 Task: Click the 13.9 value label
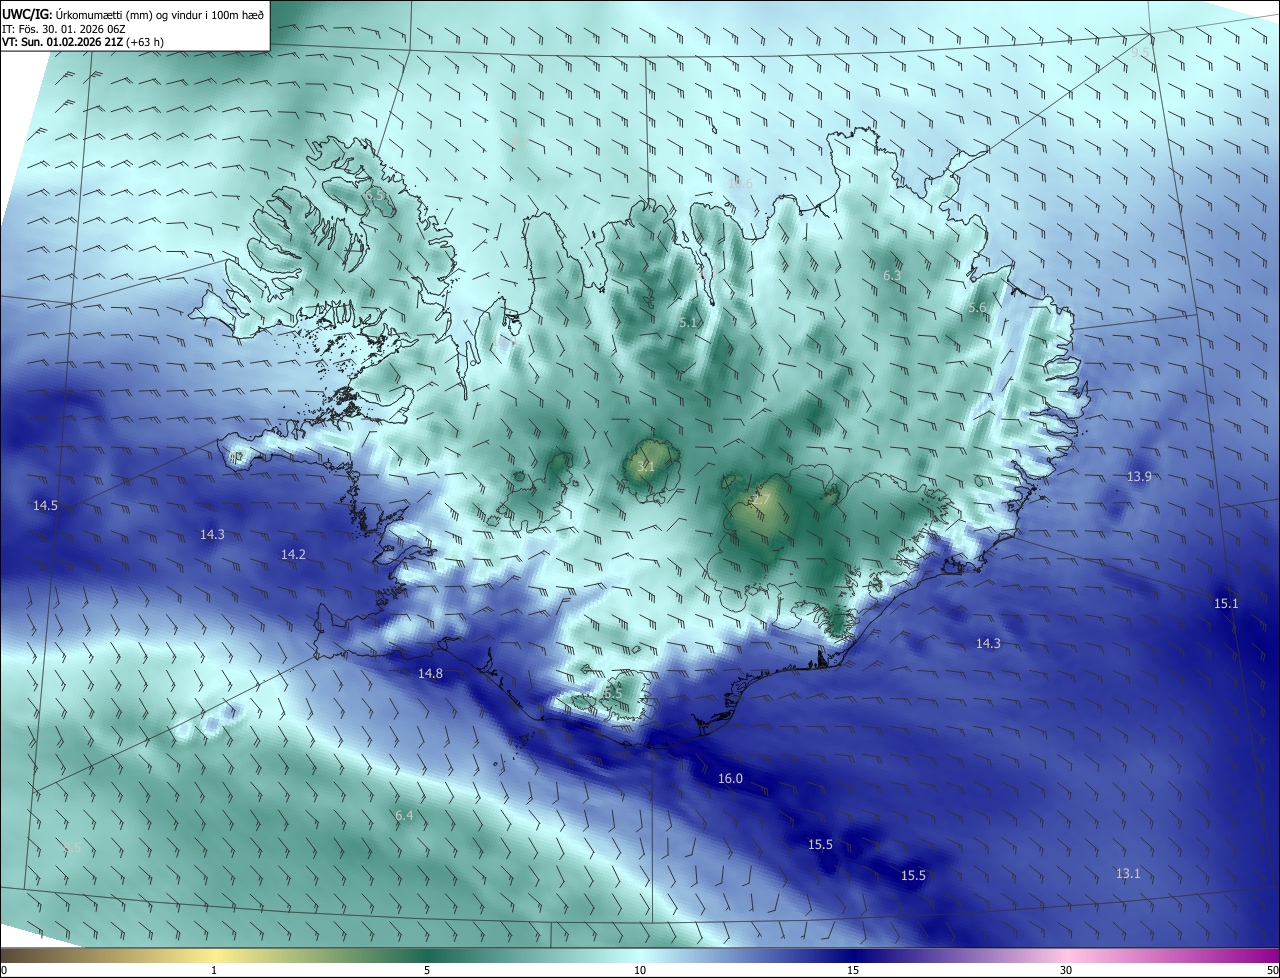tap(1139, 477)
